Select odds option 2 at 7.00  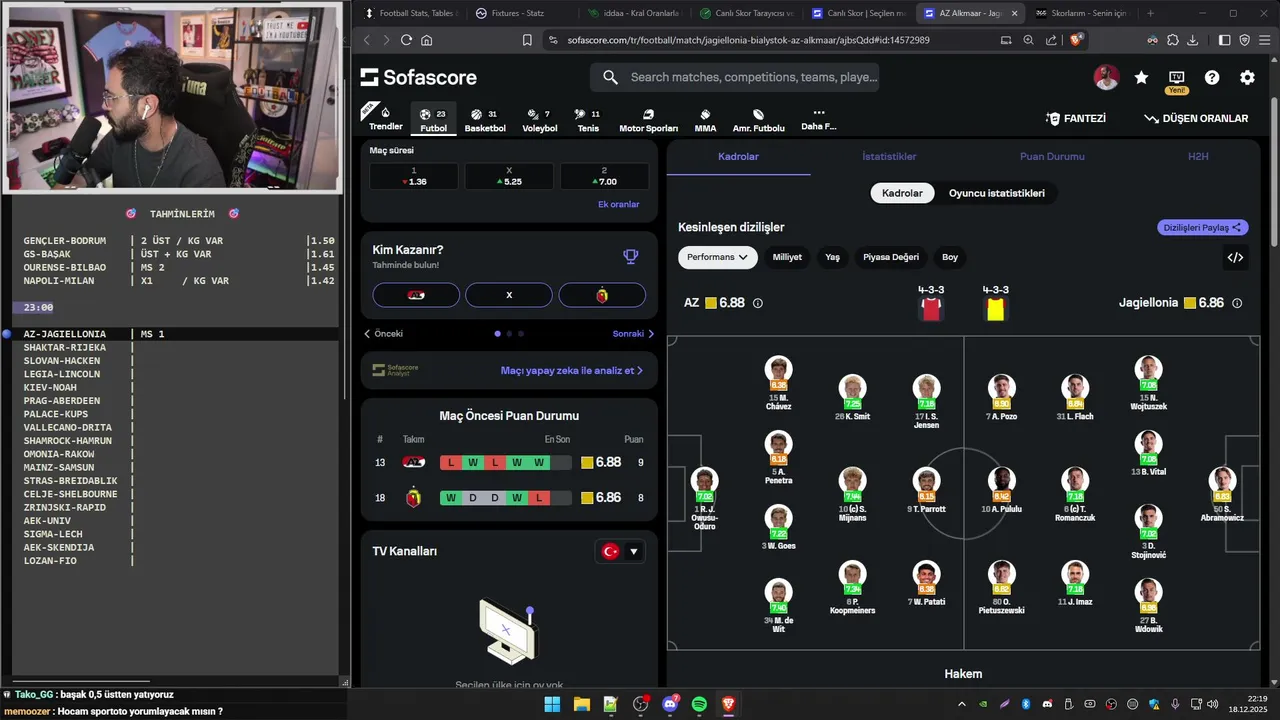point(604,176)
